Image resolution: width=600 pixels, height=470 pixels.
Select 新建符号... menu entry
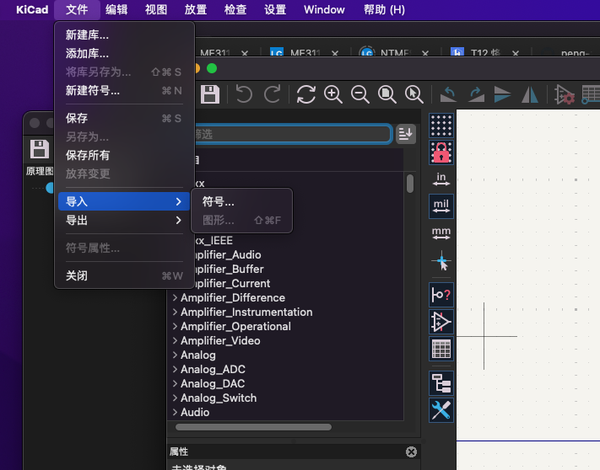124,91
